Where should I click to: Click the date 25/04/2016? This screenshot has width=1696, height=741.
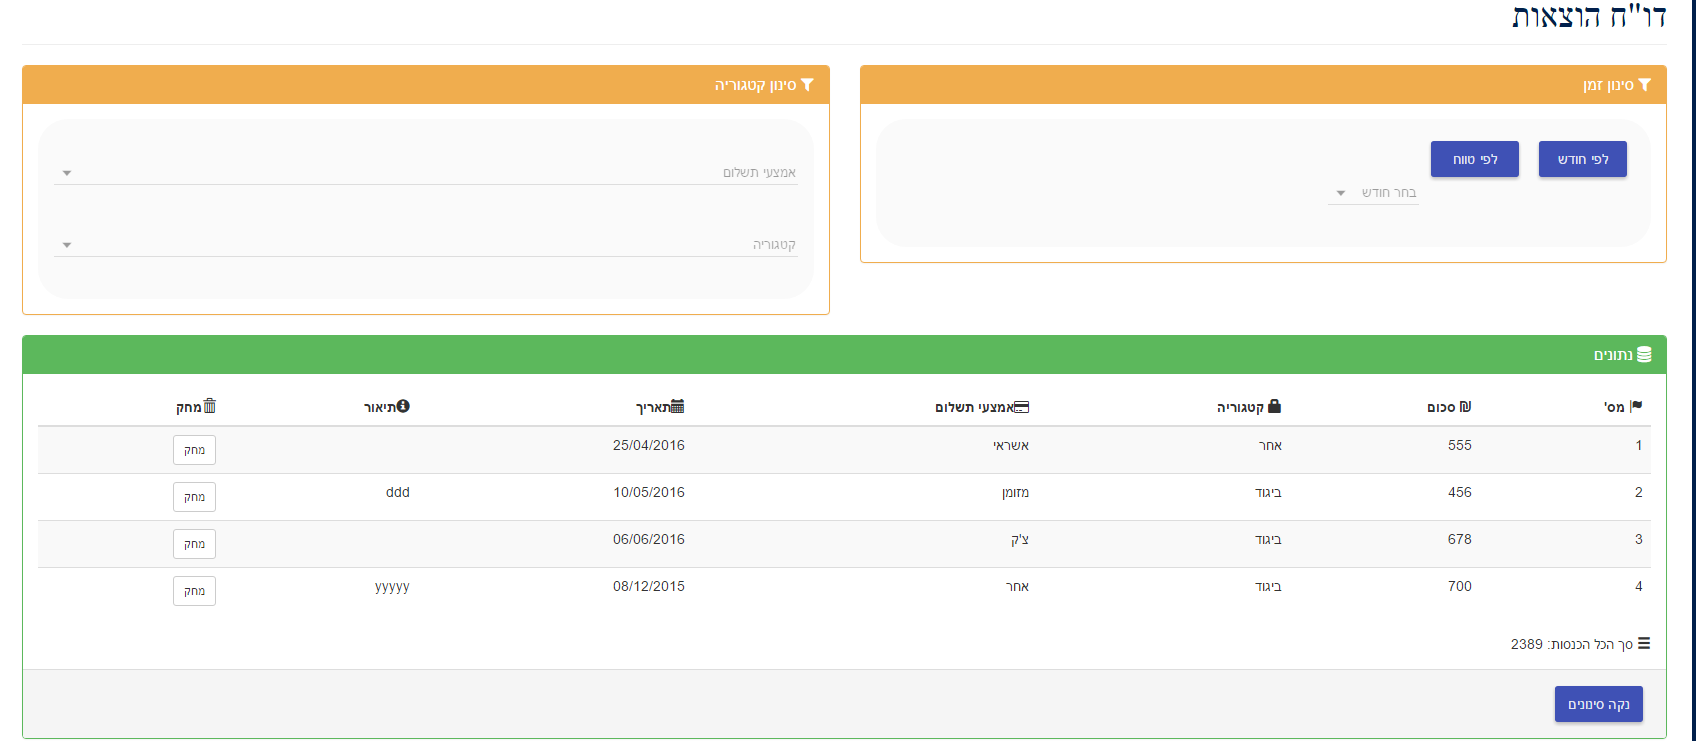coord(649,445)
